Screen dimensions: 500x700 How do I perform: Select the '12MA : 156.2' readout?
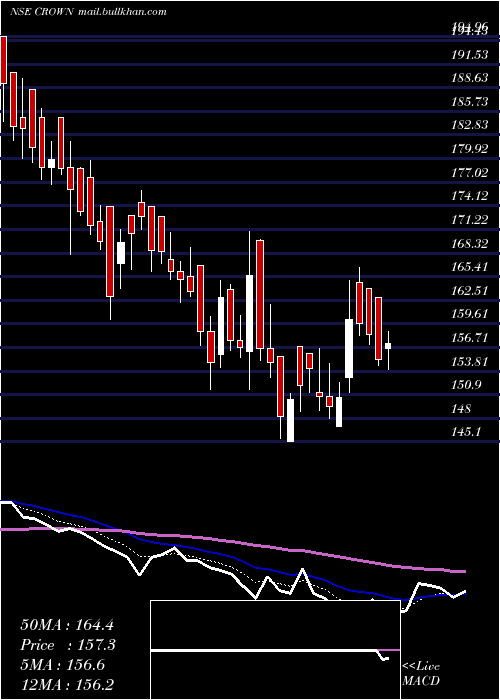tap(66, 684)
